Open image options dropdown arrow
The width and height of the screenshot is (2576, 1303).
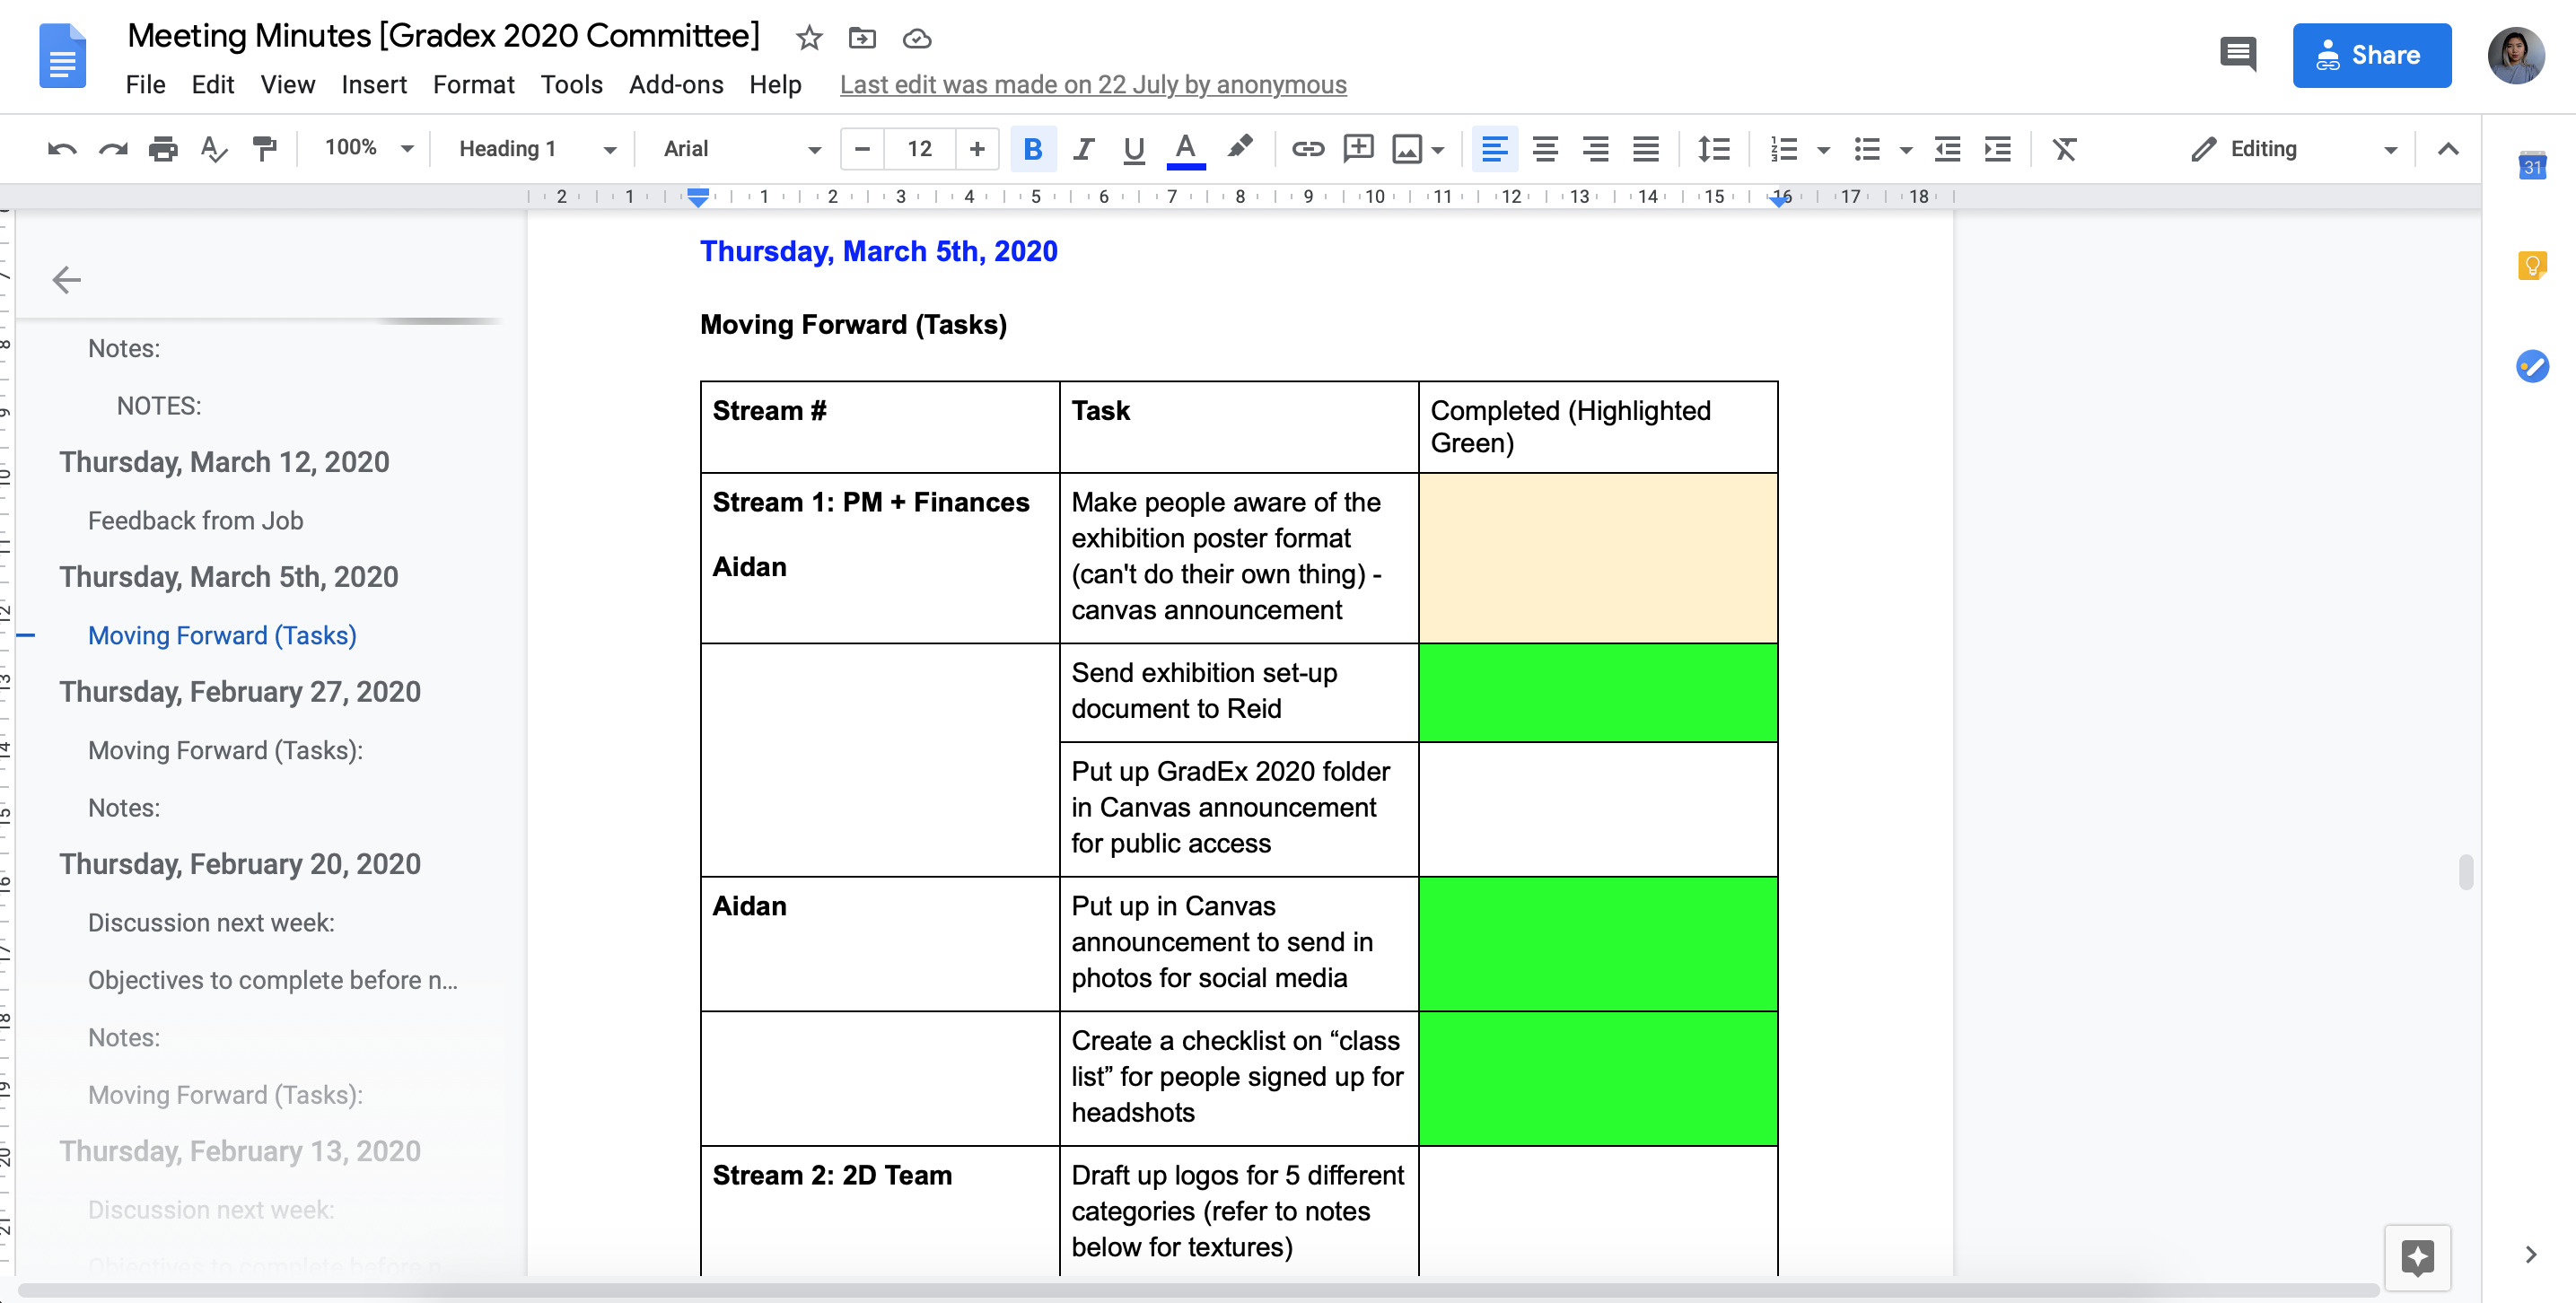(1438, 150)
